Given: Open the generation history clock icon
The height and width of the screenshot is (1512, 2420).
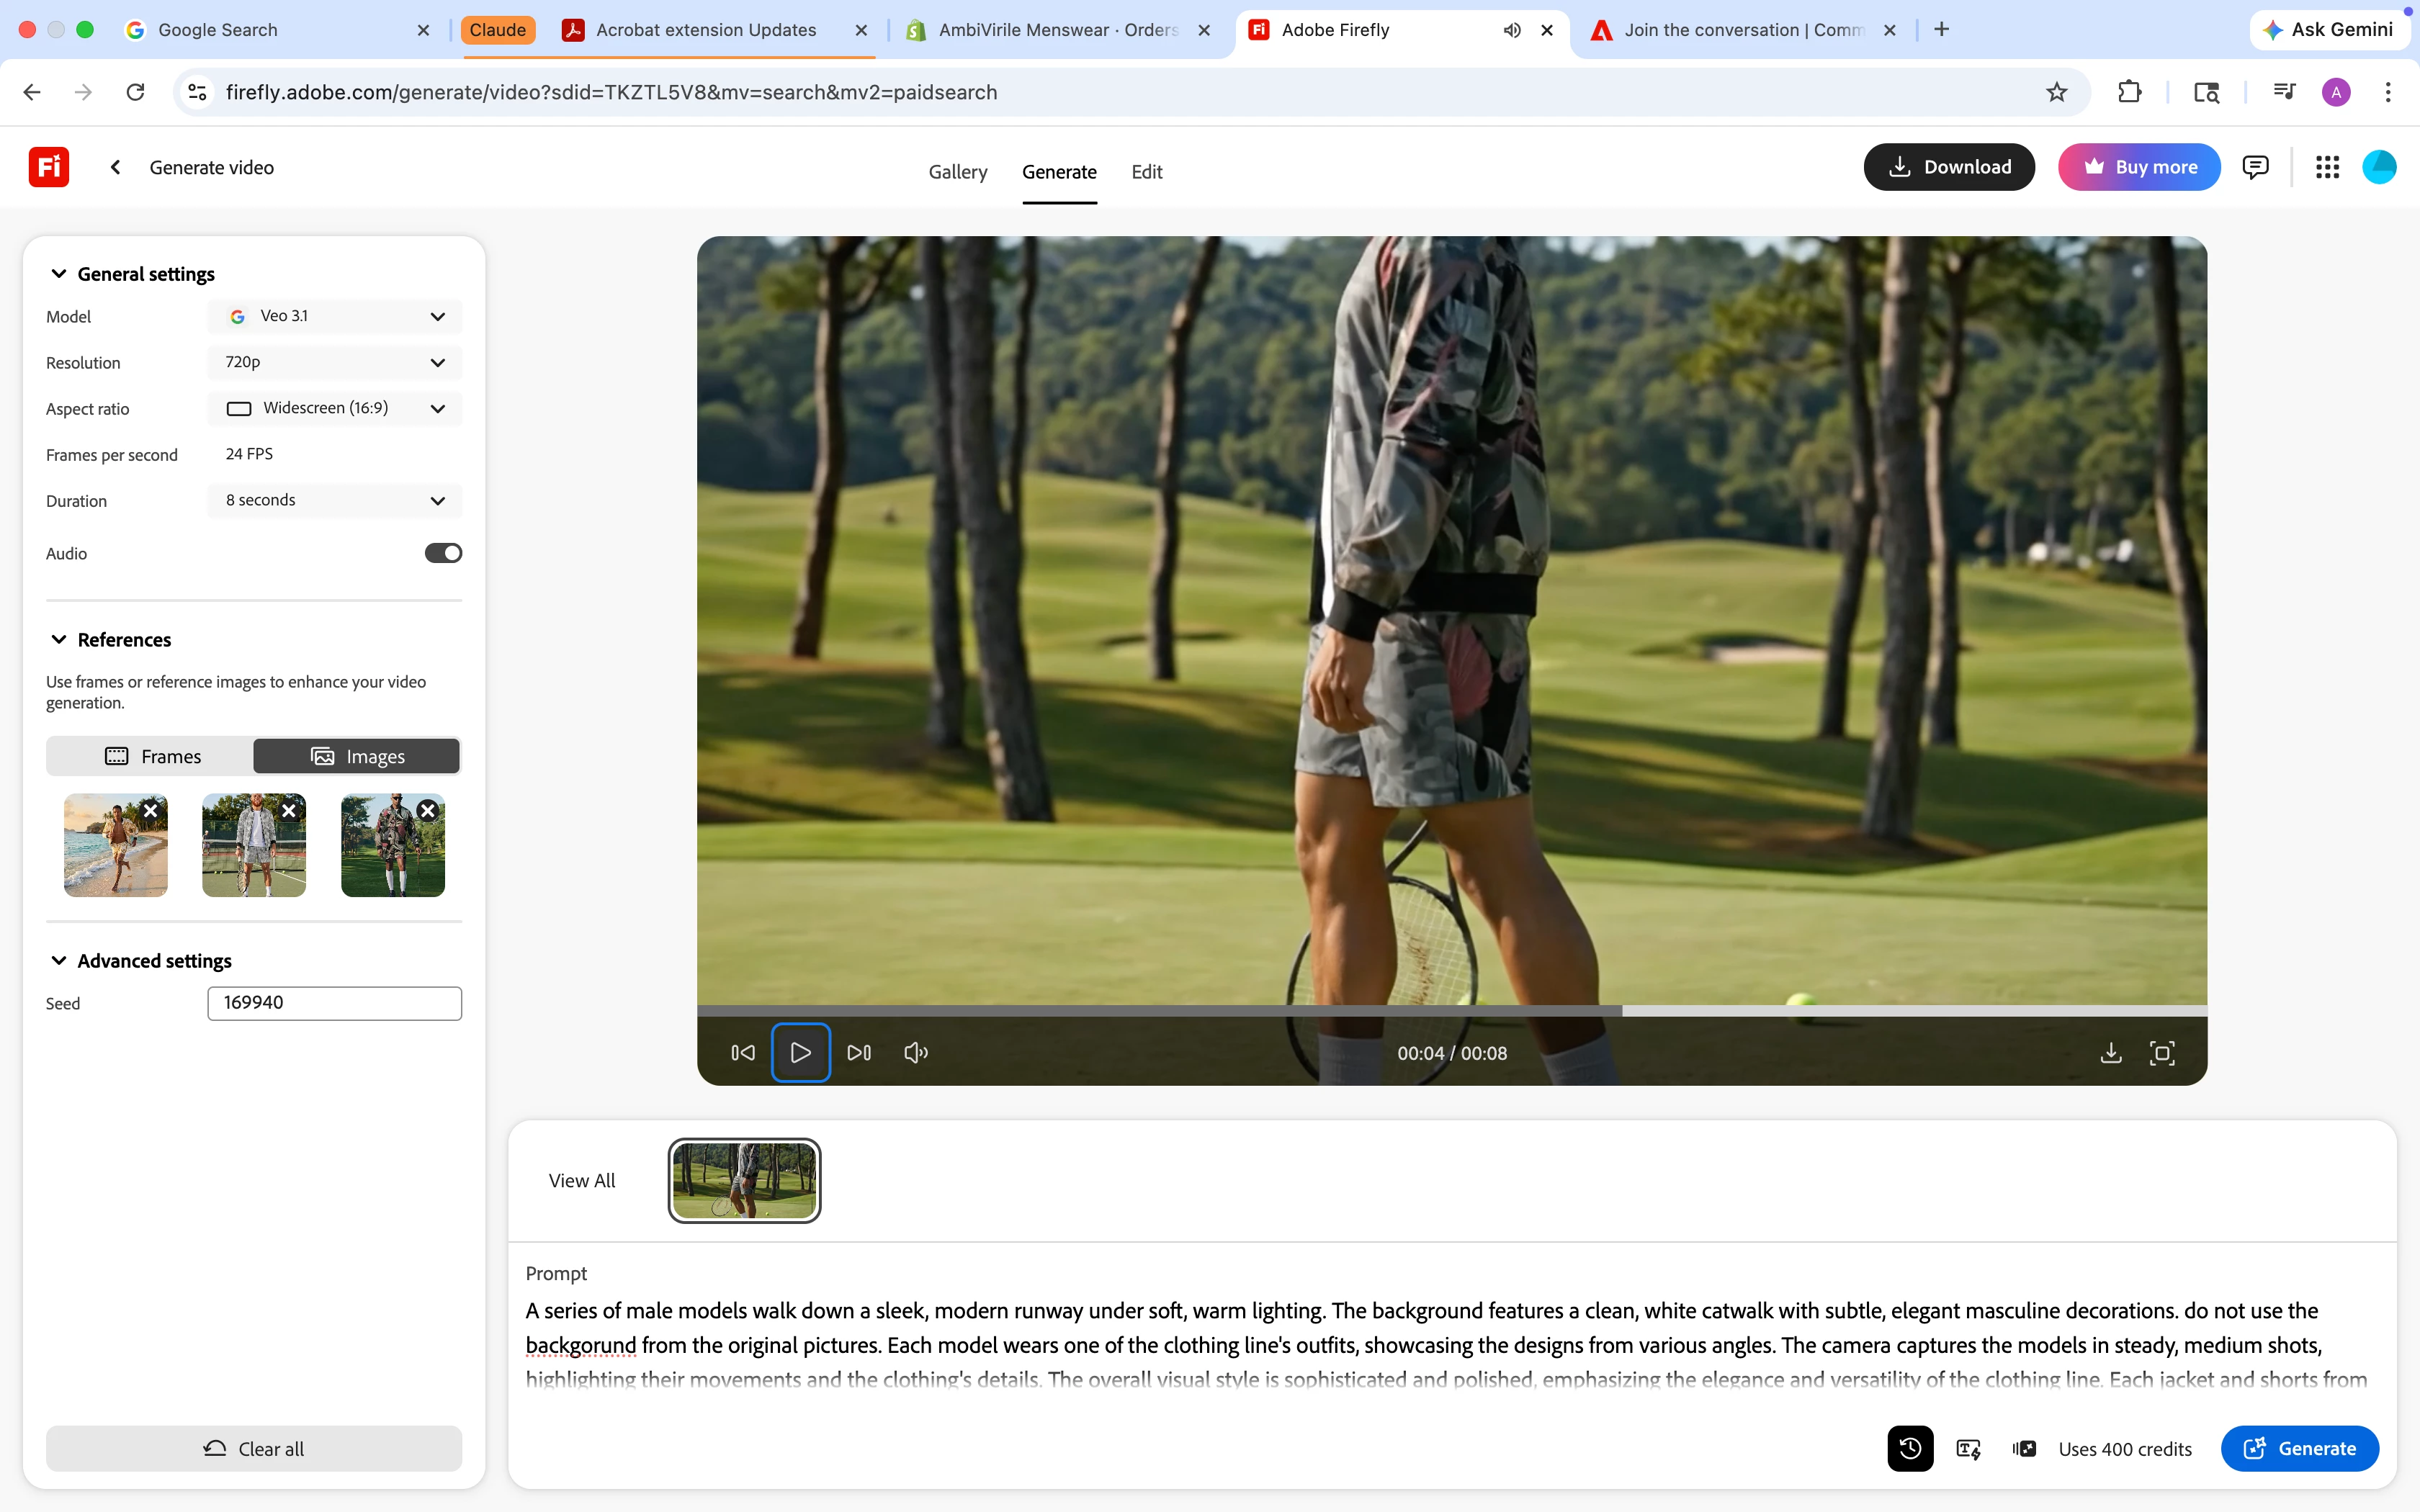Looking at the screenshot, I should 1909,1448.
